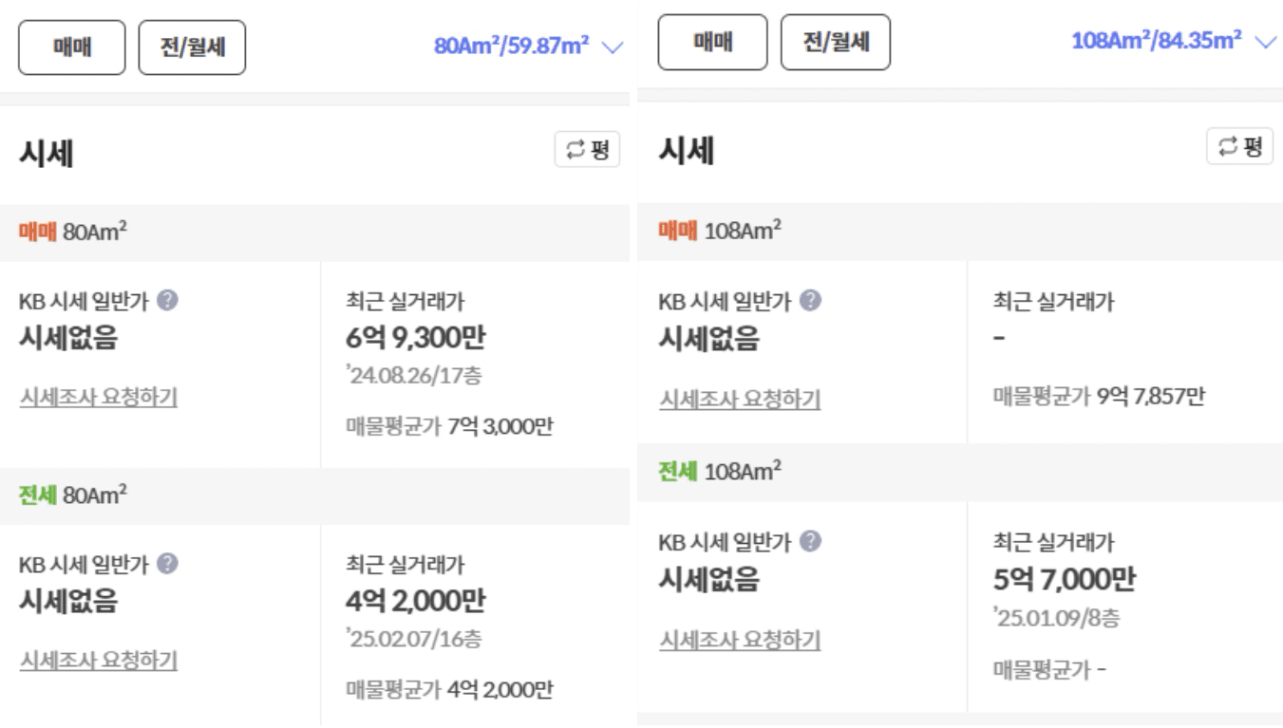Toggle the 평 unit switch in the 108Am² panel
This screenshot has height=728, width=1283.
click(1240, 146)
